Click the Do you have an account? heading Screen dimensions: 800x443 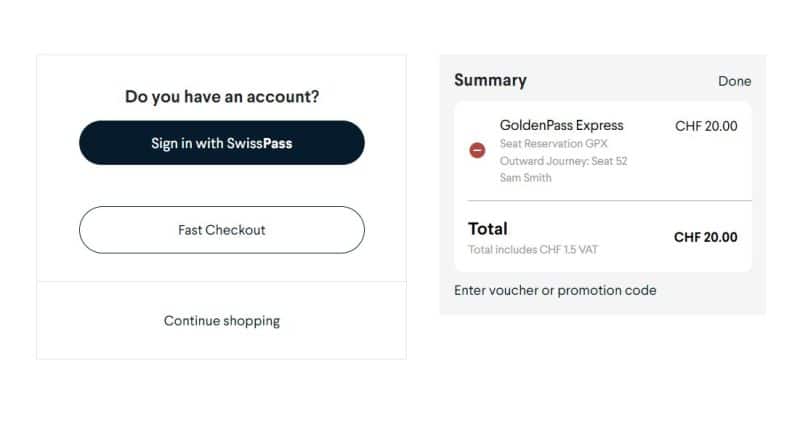[221, 97]
